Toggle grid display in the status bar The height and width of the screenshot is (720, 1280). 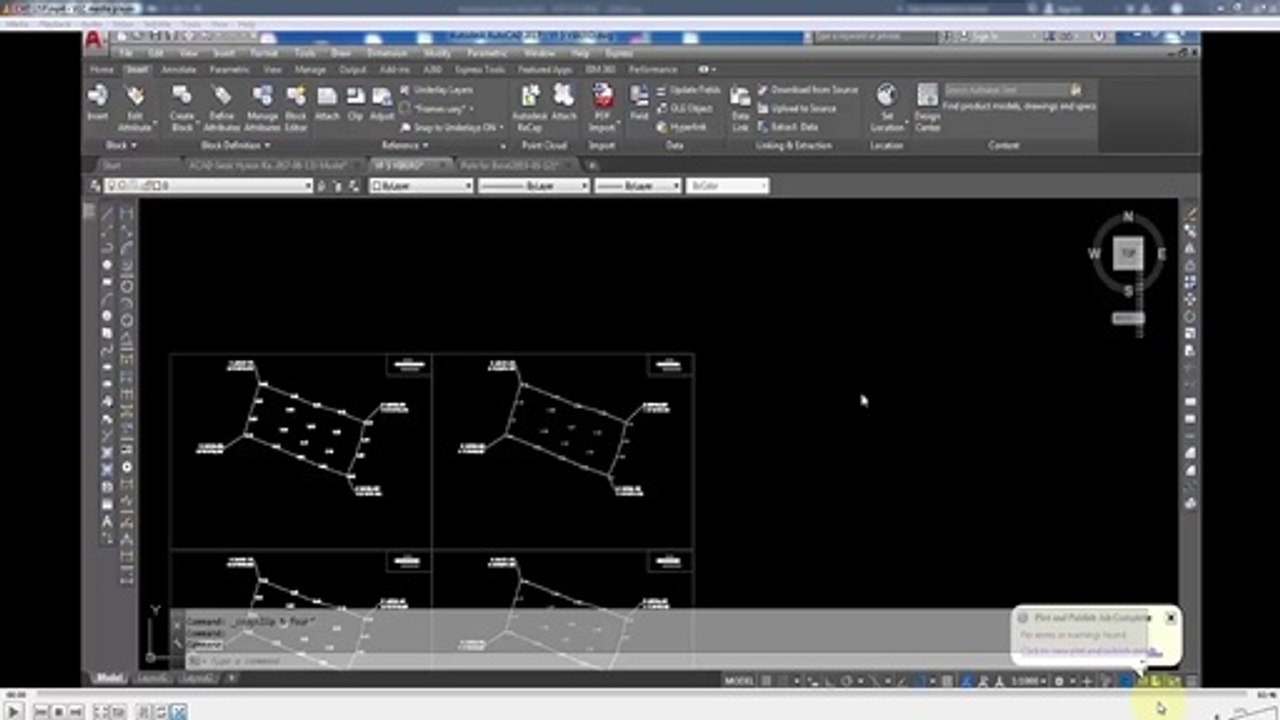pos(766,681)
